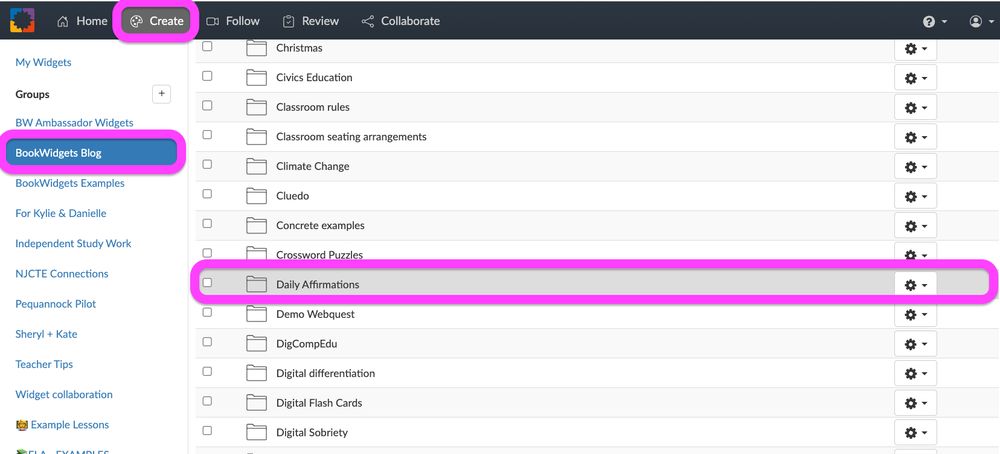Viewport: 1000px width, 454px height.
Task: Select the Civics Education checkbox
Action: pos(207,76)
